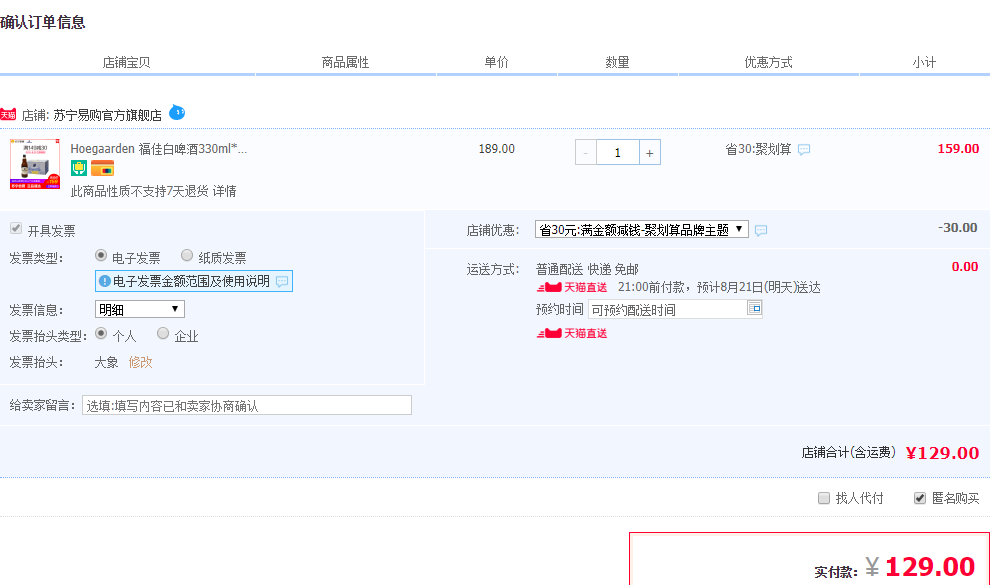
Task: Click the 给卖家留言 message input field
Action: coord(247,405)
